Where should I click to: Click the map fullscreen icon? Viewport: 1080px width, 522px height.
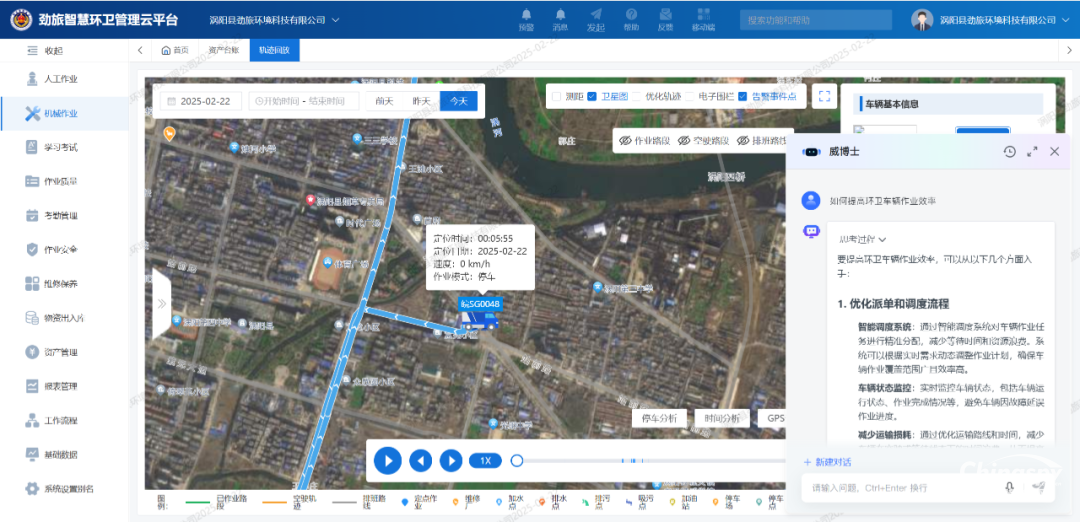point(824,97)
